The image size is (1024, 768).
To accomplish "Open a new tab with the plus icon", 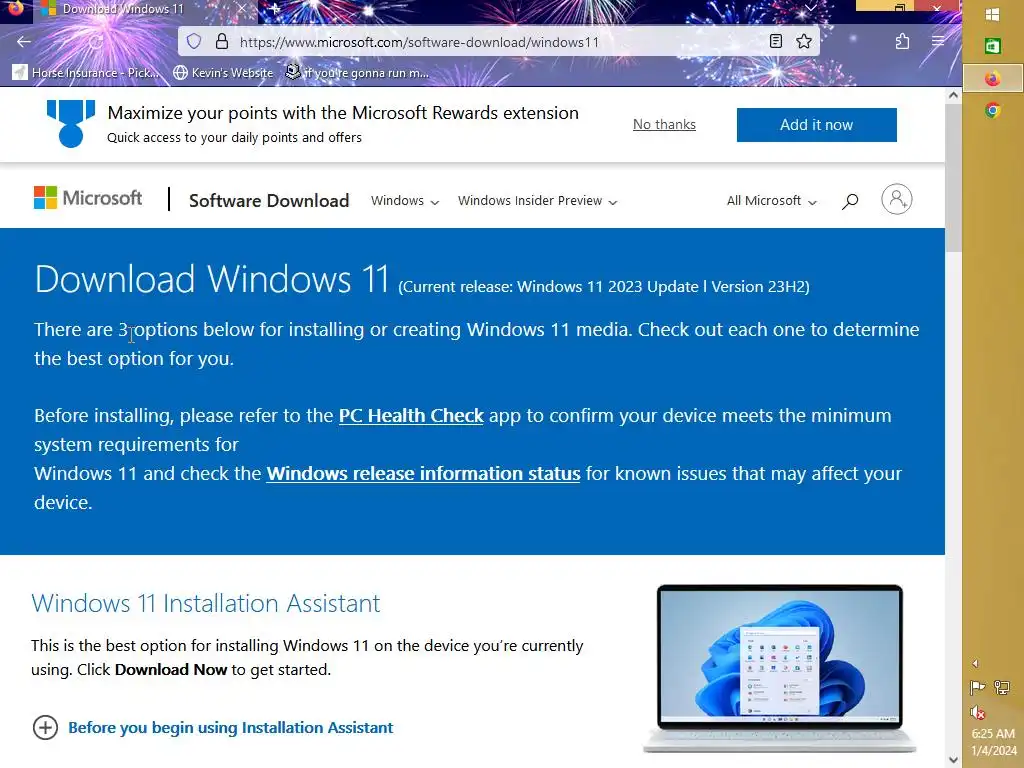I will click(x=275, y=9).
